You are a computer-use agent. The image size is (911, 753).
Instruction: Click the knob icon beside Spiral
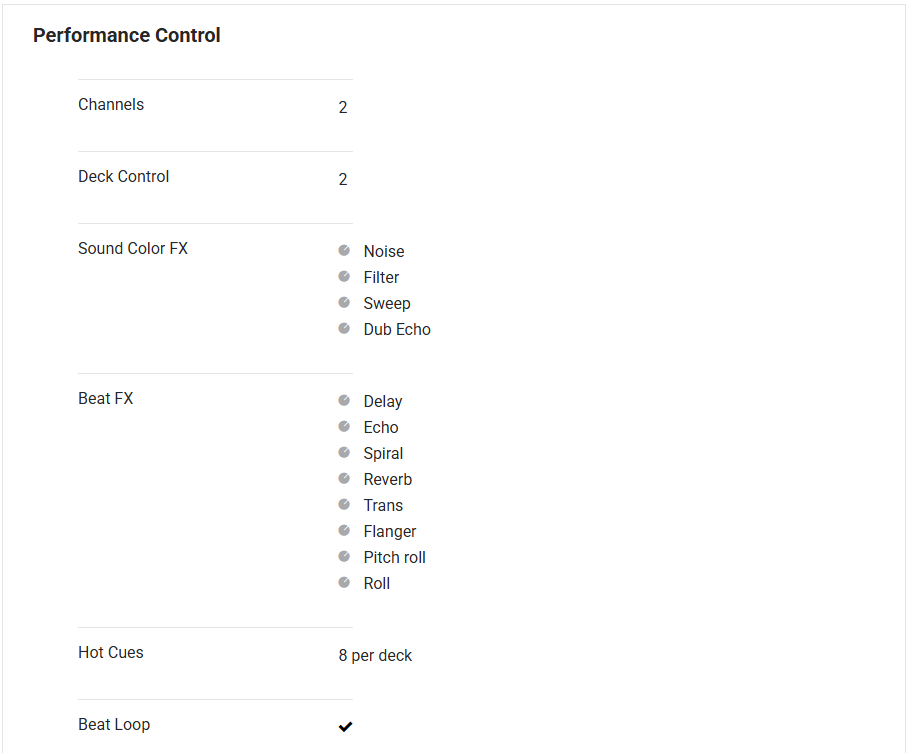coord(344,452)
